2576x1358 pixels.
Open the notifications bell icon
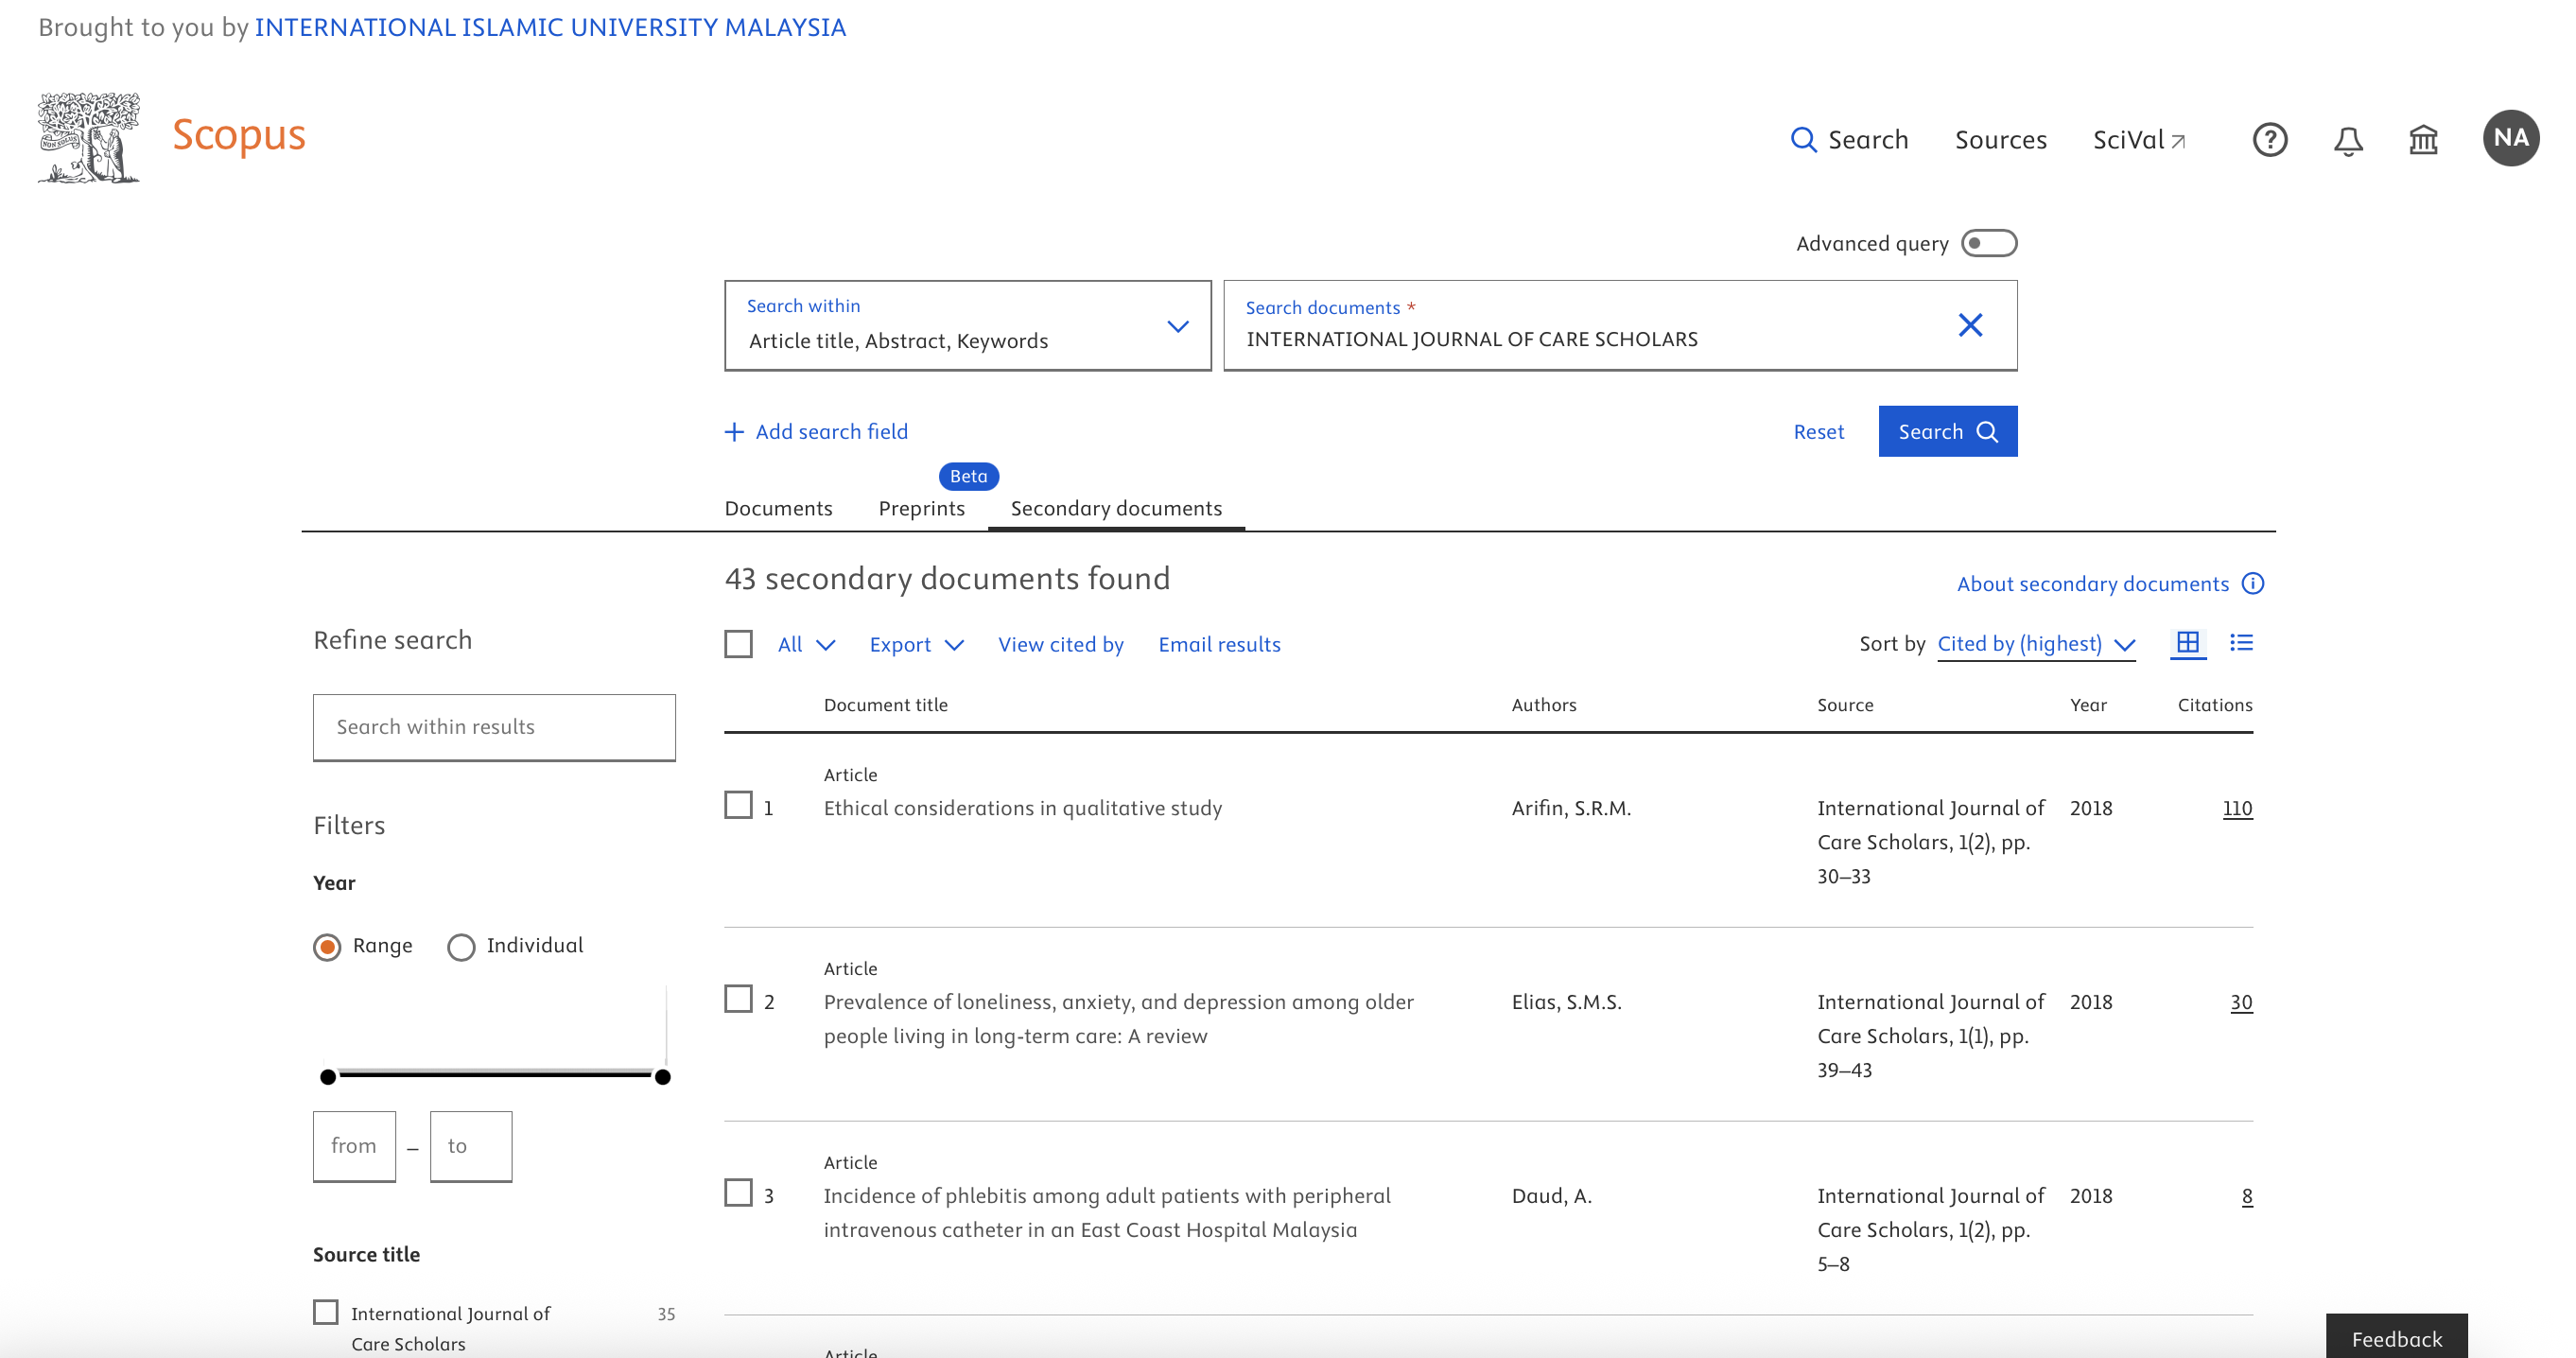2347,140
